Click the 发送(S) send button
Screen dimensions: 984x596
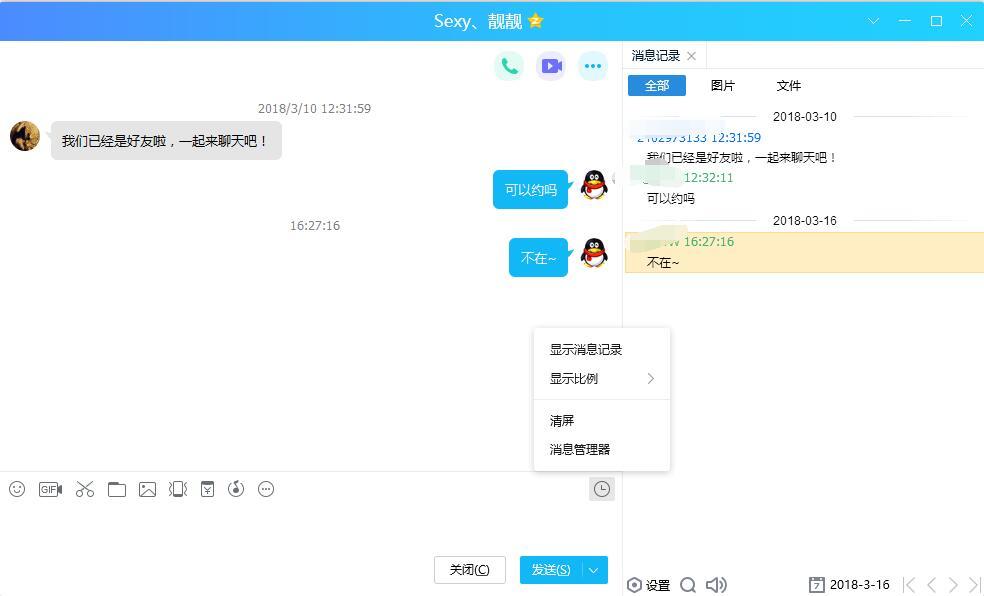pyautogui.click(x=551, y=570)
